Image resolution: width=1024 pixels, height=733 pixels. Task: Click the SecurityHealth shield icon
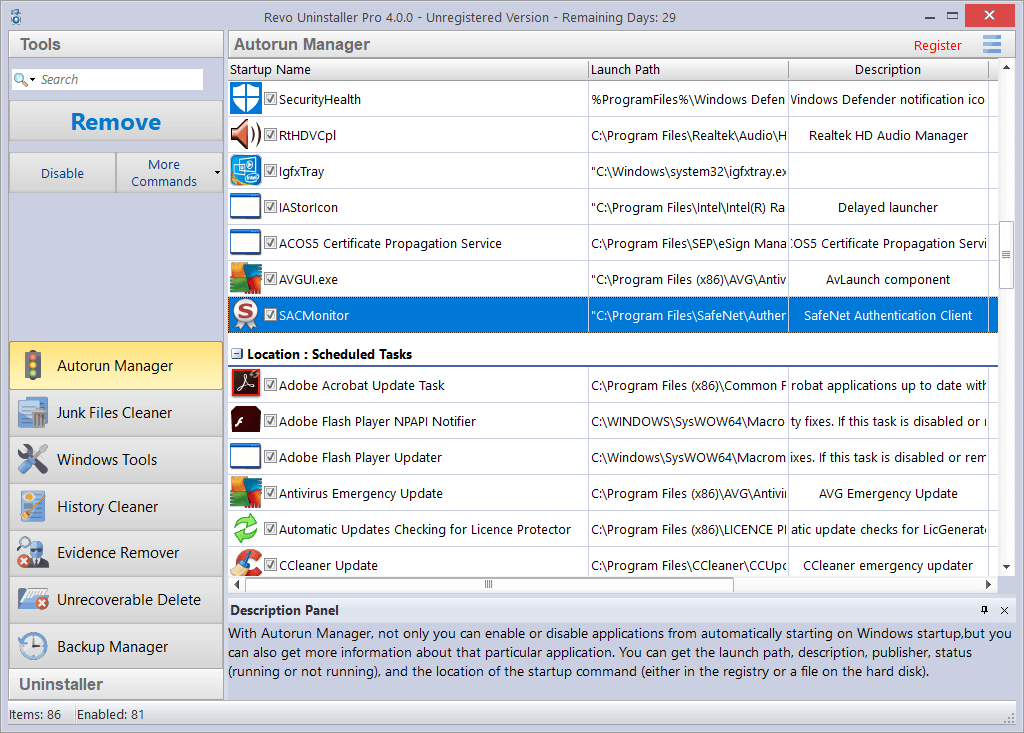(246, 99)
